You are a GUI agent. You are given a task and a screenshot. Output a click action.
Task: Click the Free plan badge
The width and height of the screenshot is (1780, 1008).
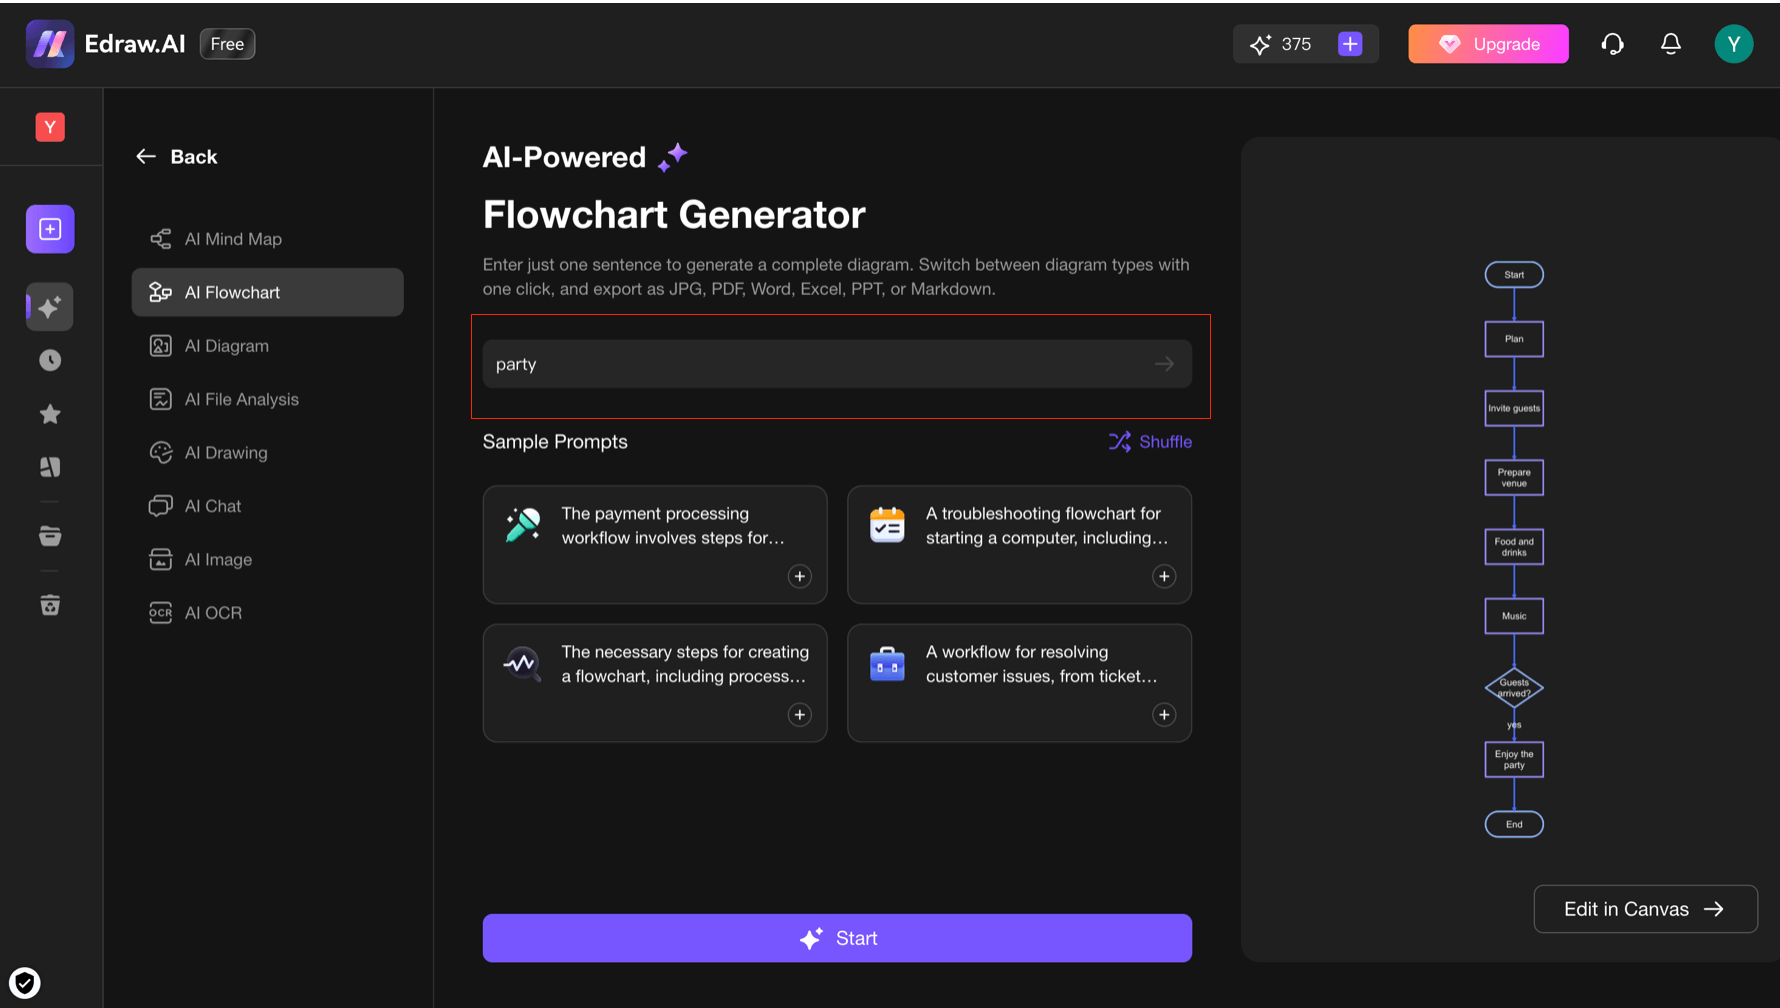[227, 44]
